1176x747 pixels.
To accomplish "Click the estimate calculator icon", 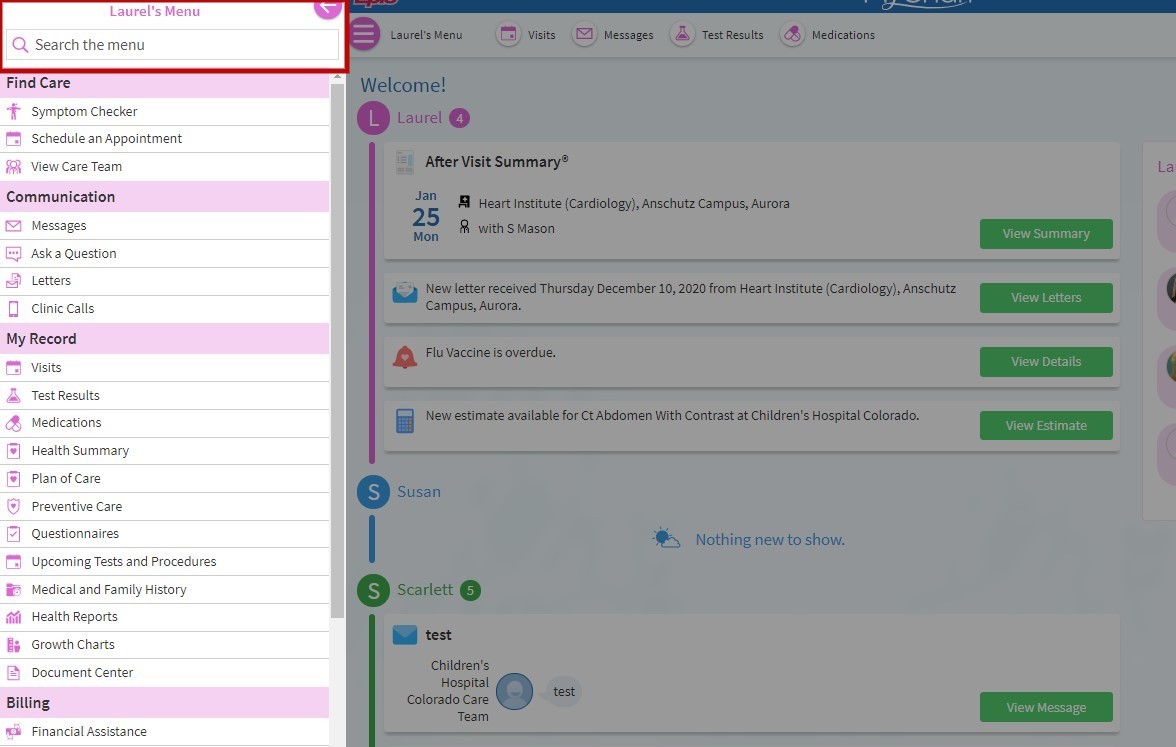I will [x=405, y=421].
